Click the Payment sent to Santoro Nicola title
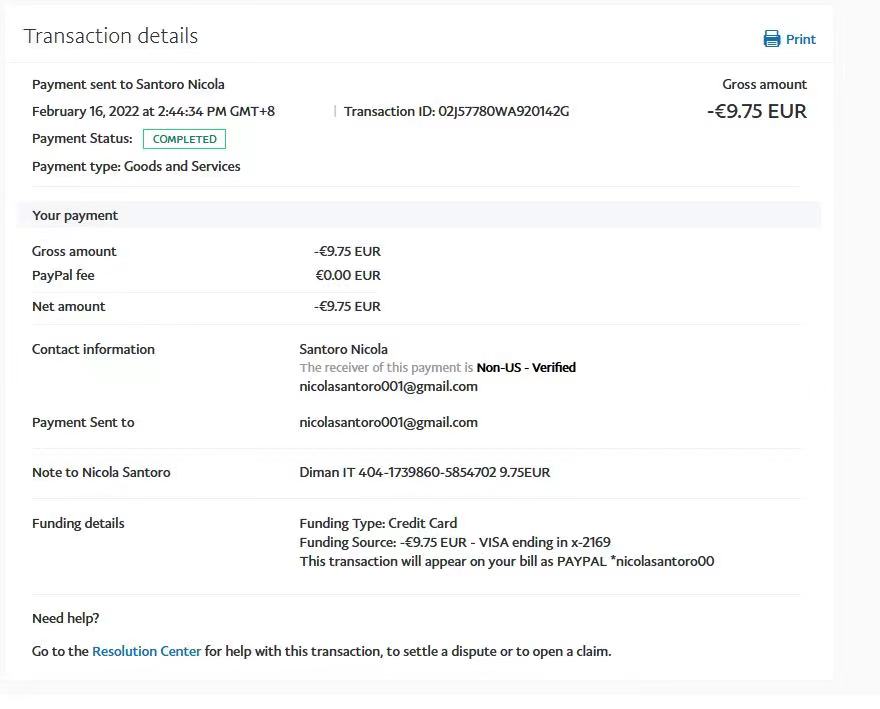 coord(128,85)
